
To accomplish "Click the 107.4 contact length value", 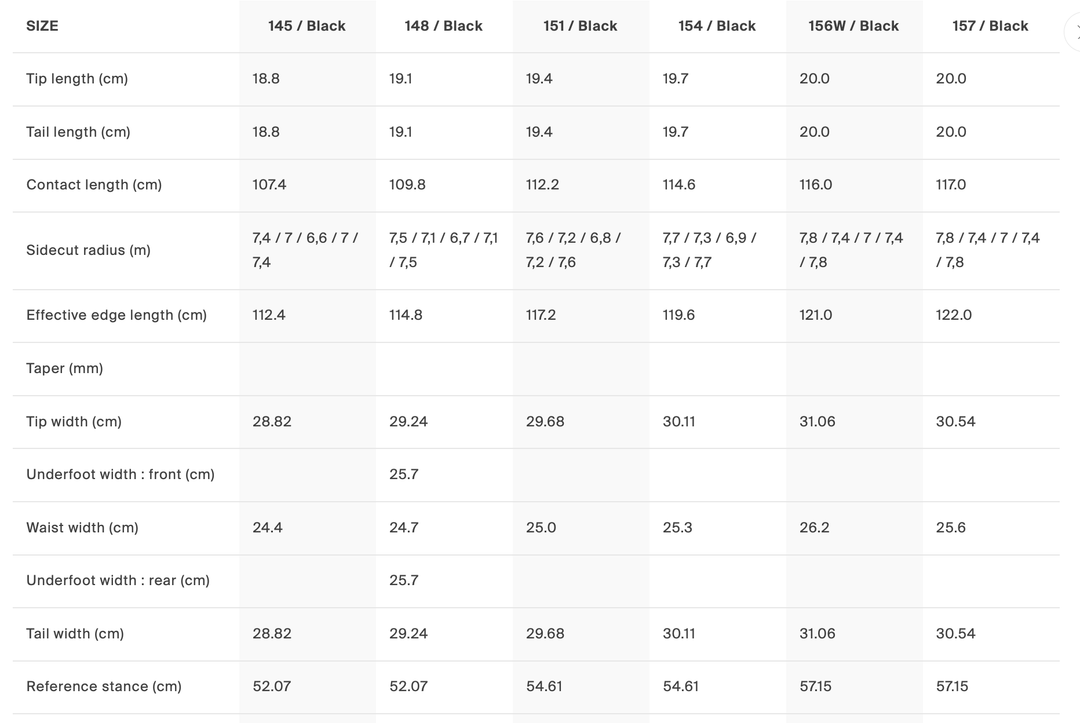I will (269, 185).
